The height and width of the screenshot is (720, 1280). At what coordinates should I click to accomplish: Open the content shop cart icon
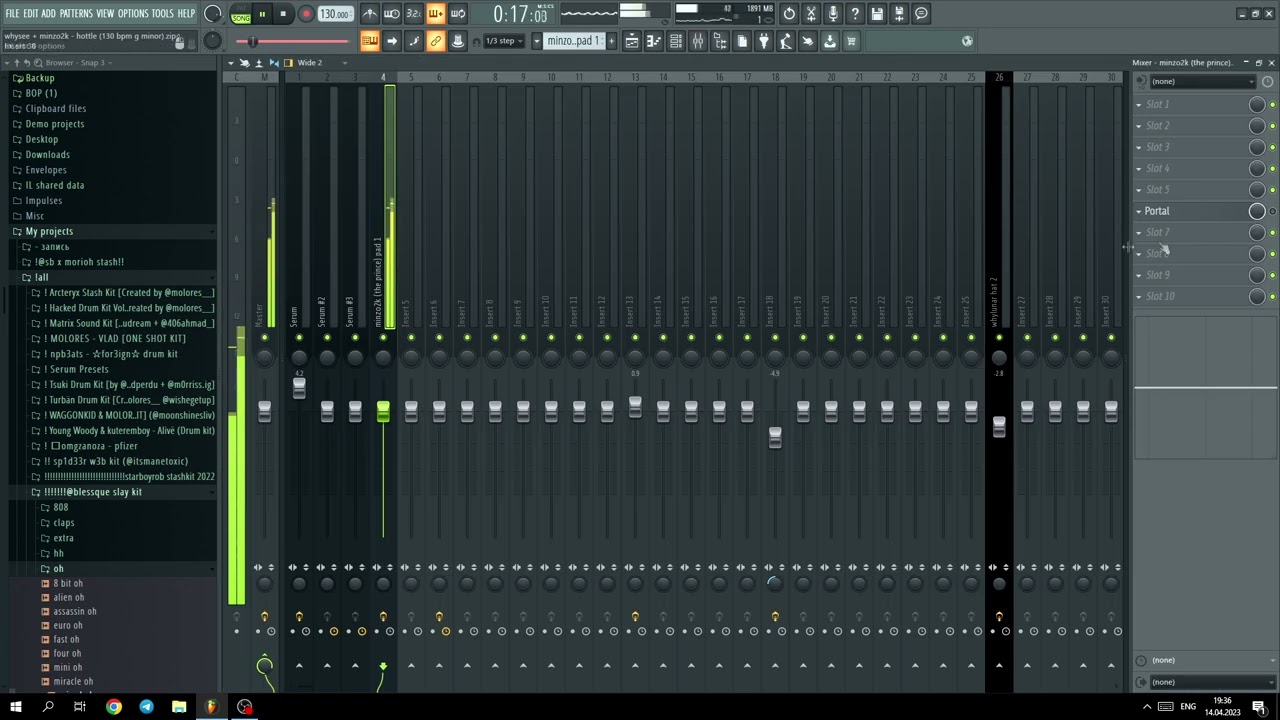click(852, 41)
